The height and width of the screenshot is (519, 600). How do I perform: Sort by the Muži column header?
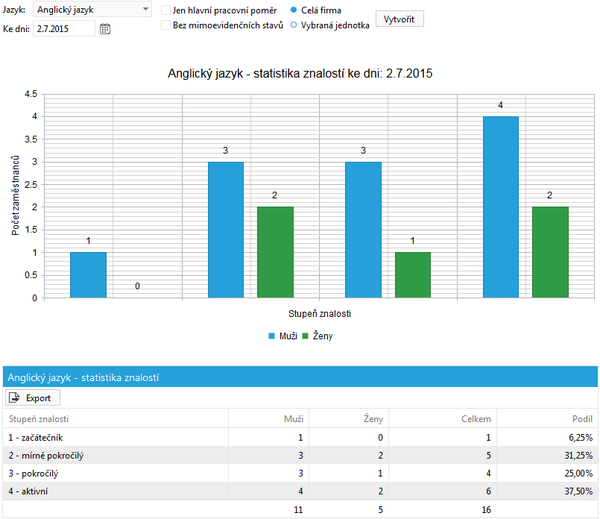coord(269,419)
